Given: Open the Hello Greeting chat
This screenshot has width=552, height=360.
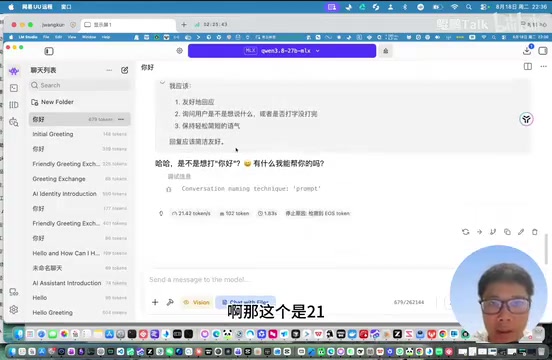Looking at the screenshot, I should pos(80,312).
